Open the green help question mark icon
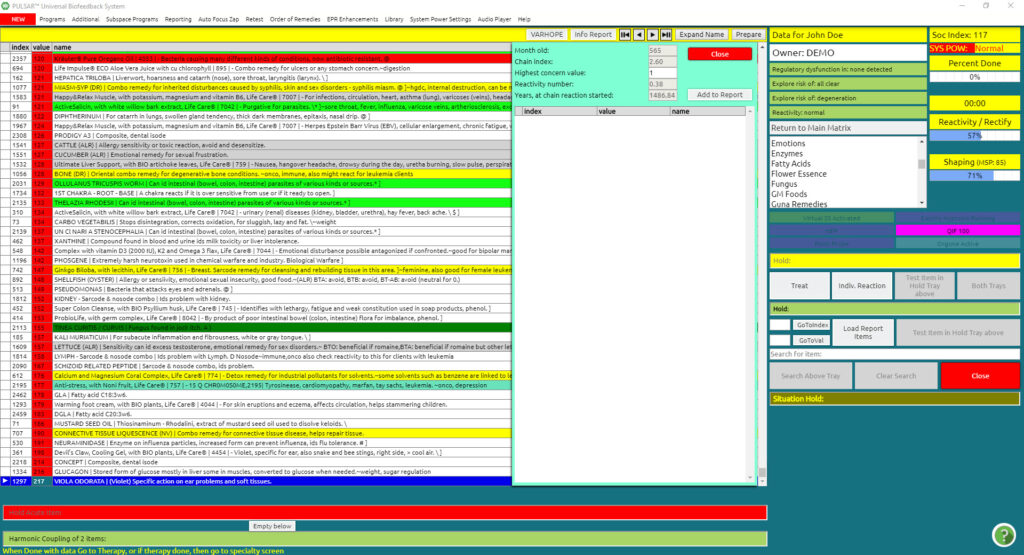Screen dimensions: 1024x555 pyautogui.click(x=1004, y=534)
